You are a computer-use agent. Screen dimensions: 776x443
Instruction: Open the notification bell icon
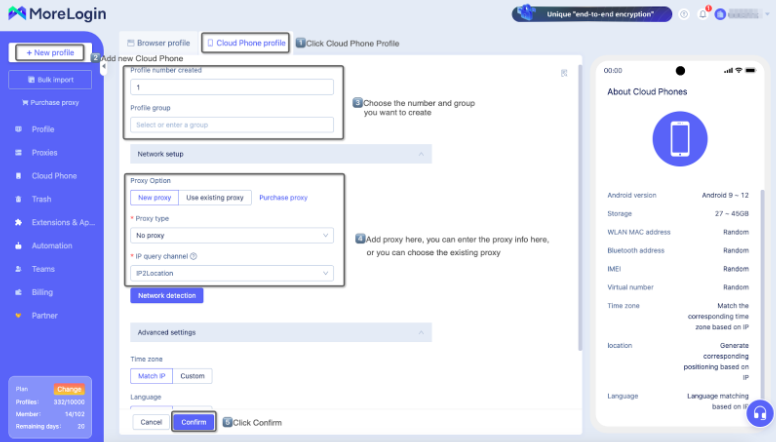click(703, 14)
